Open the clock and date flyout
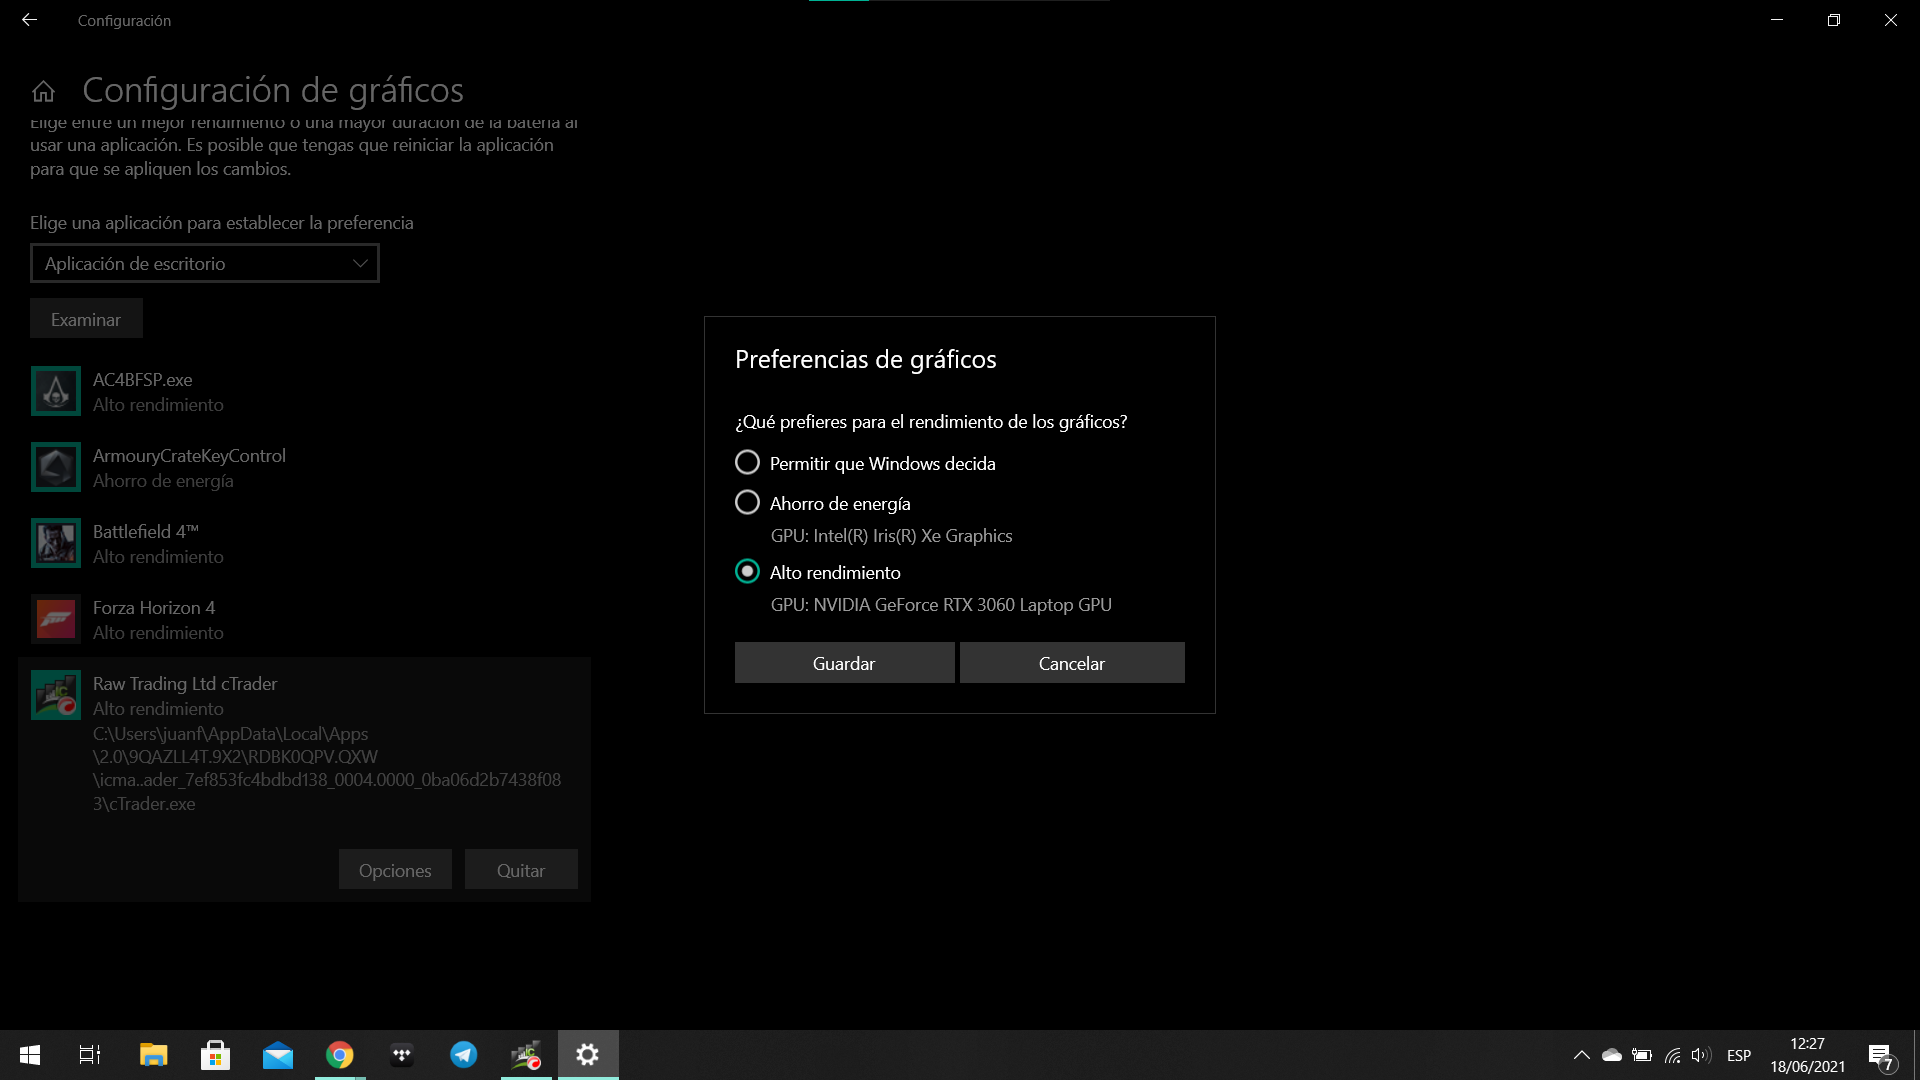This screenshot has height=1080, width=1920. point(1808,1055)
